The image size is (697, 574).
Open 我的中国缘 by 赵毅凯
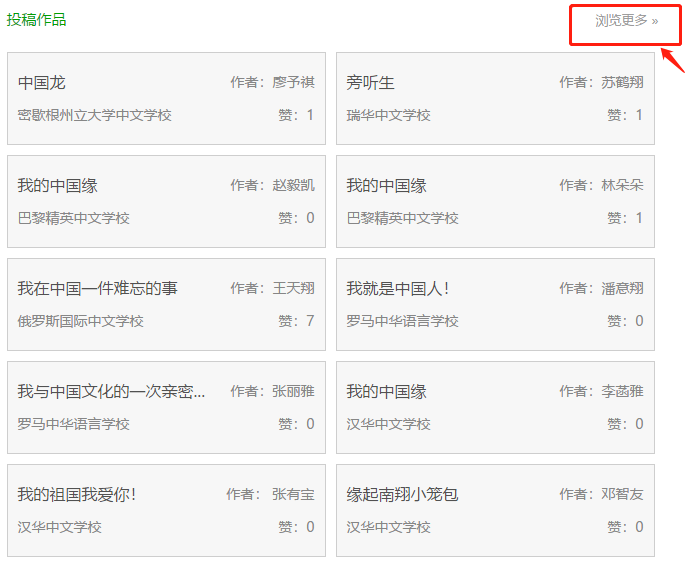pos(57,185)
